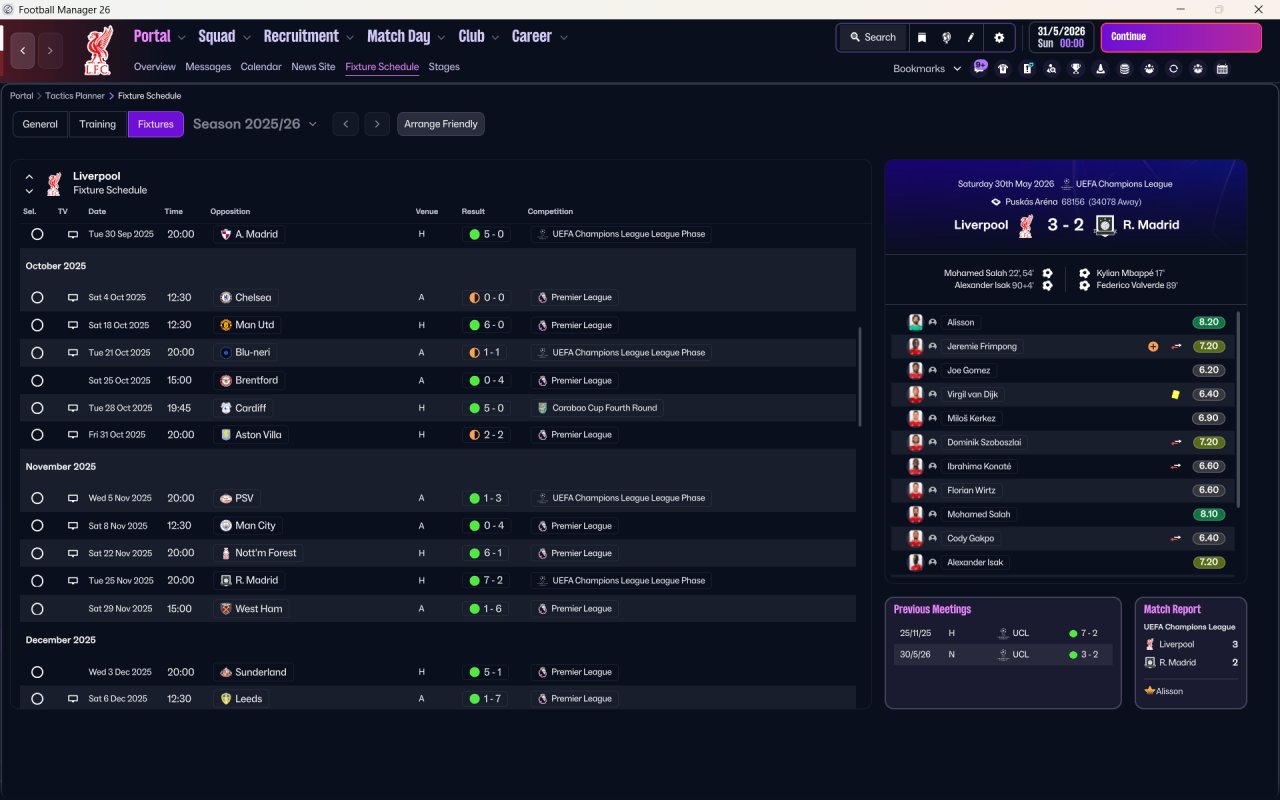Viewport: 1280px width, 800px height.
Task: Expand the Squad menu chevron
Action: [247, 37]
